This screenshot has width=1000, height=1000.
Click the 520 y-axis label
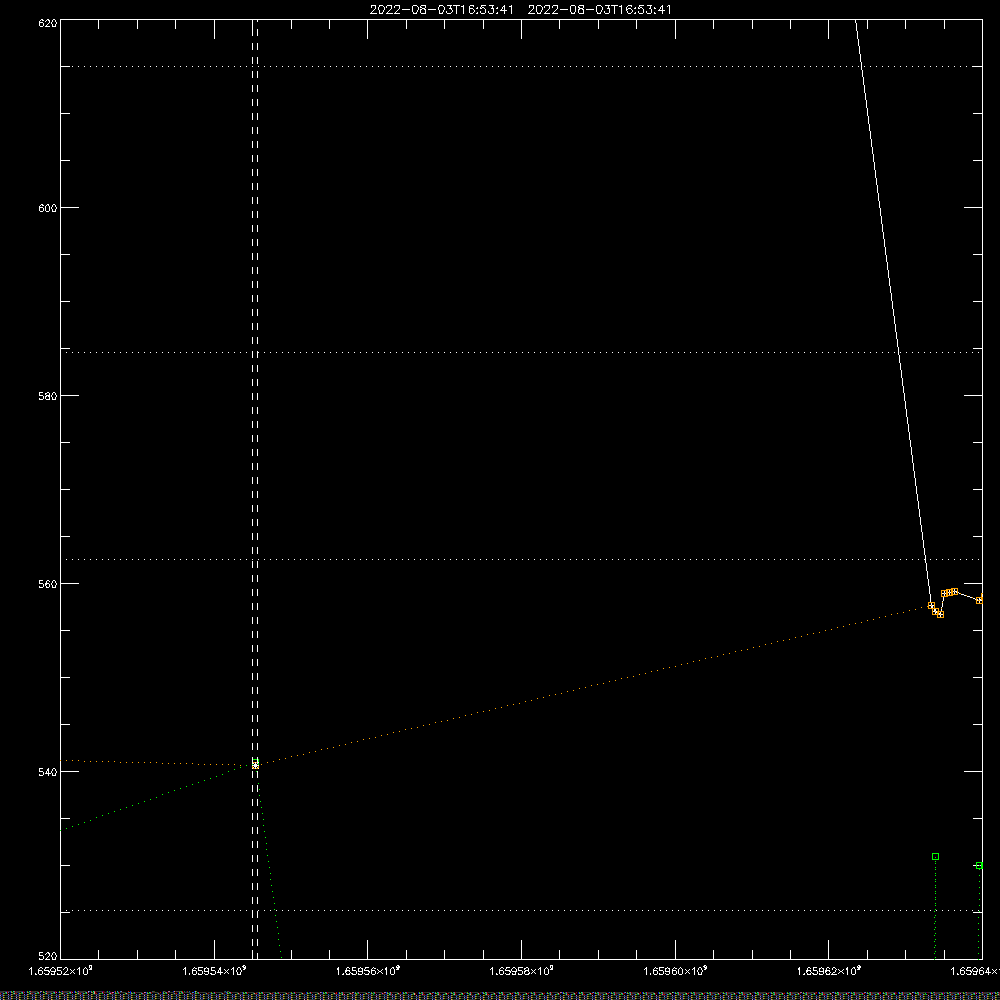[x=48, y=956]
